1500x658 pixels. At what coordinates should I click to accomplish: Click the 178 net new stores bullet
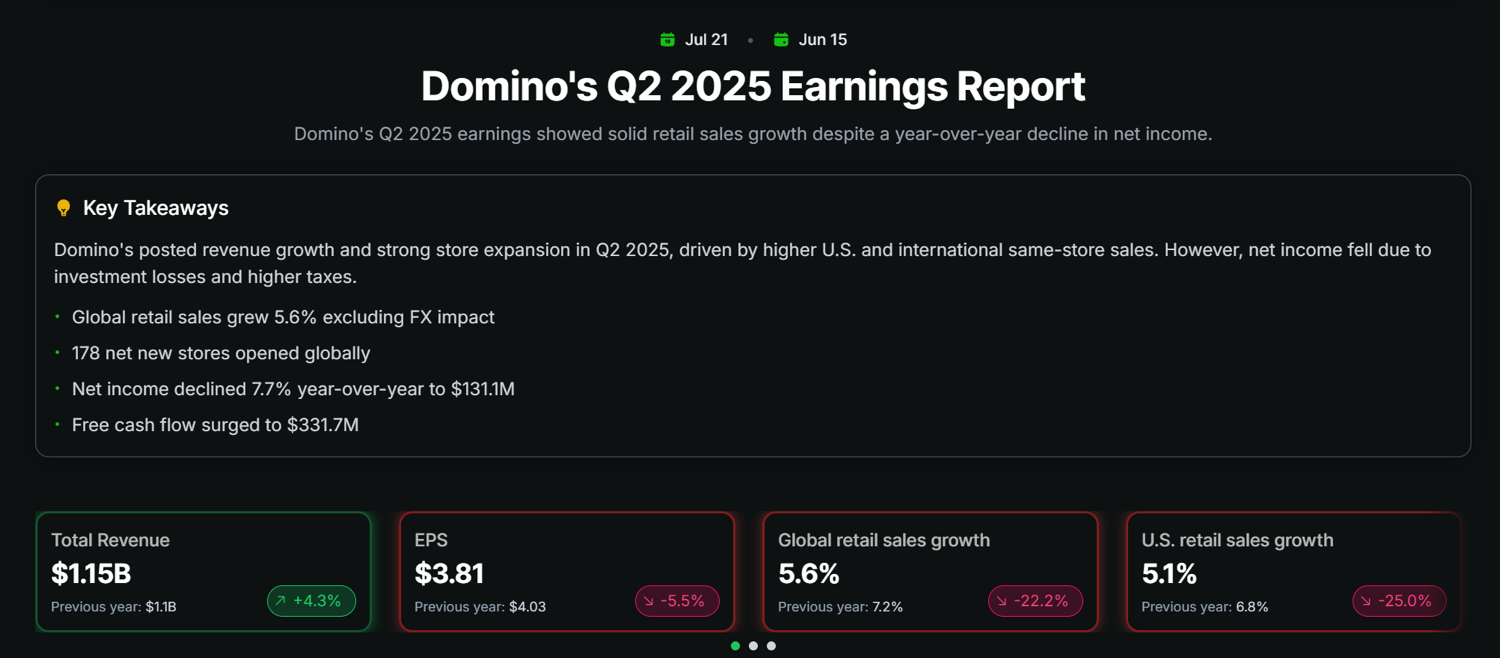click(221, 353)
